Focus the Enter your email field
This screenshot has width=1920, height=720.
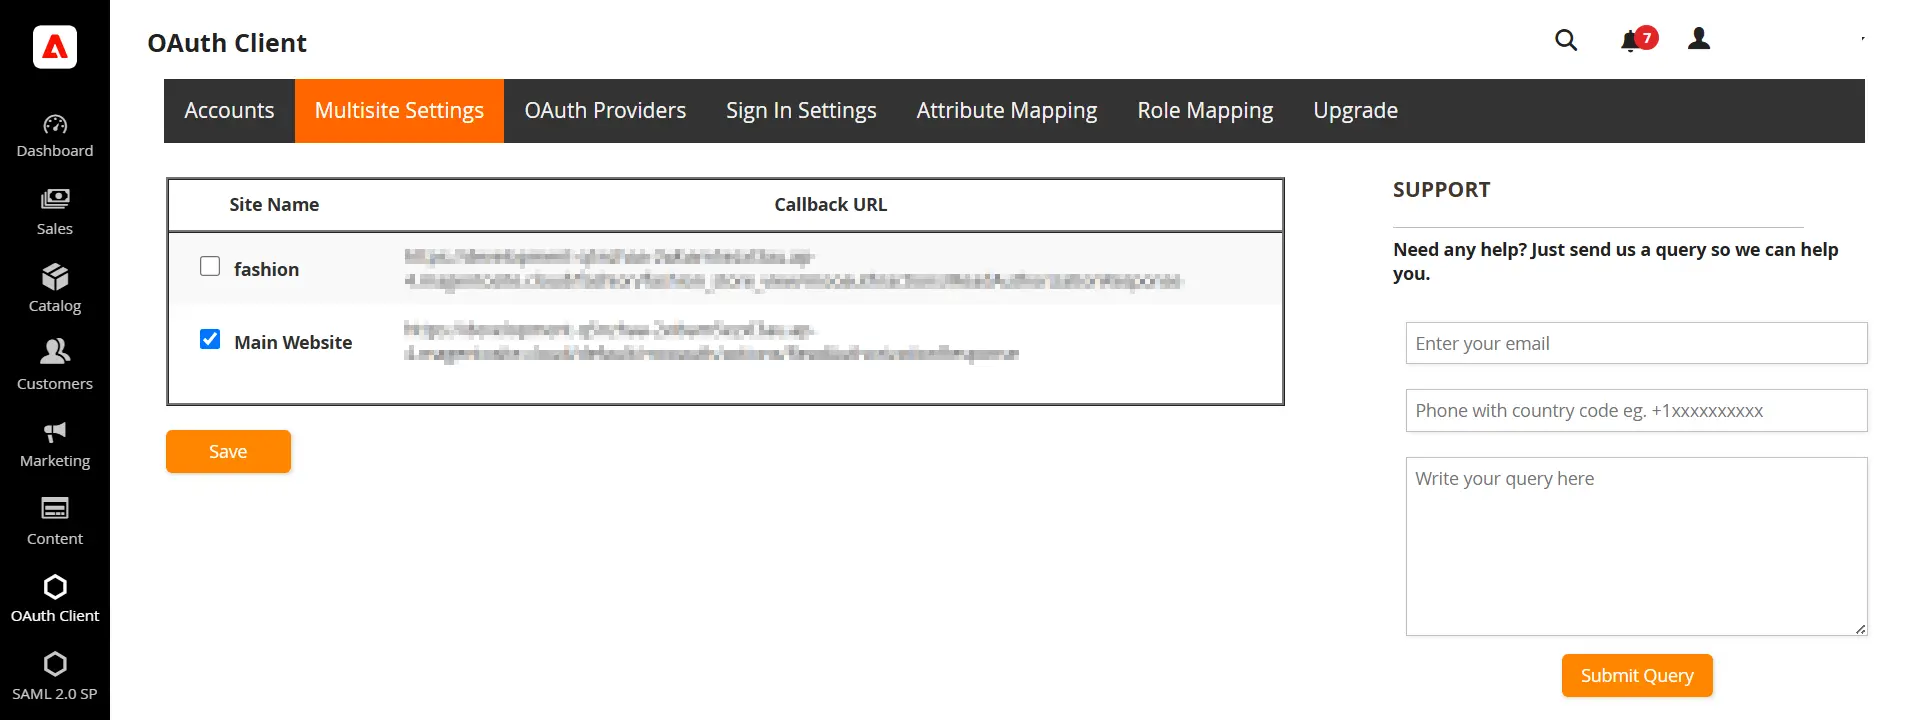(1636, 343)
